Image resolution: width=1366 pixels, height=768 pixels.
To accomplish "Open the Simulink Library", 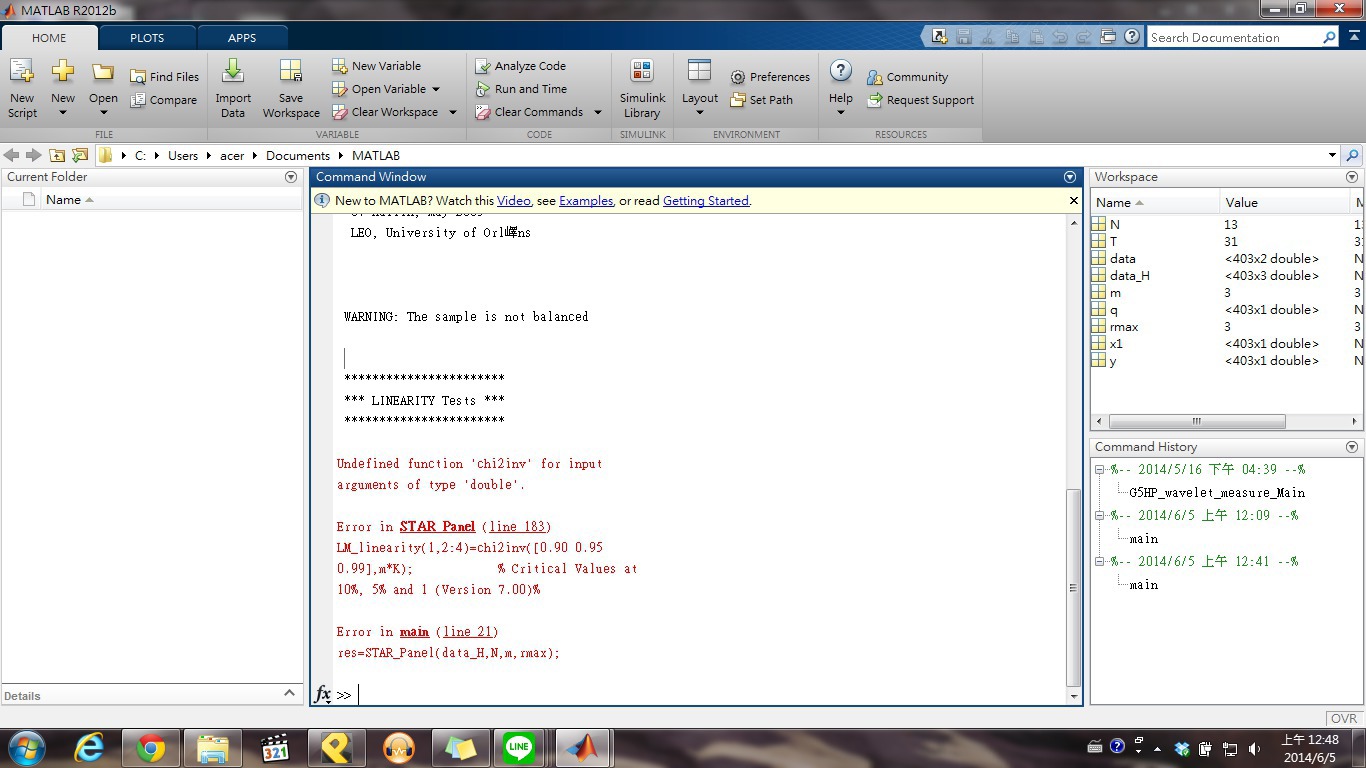I will [x=642, y=88].
